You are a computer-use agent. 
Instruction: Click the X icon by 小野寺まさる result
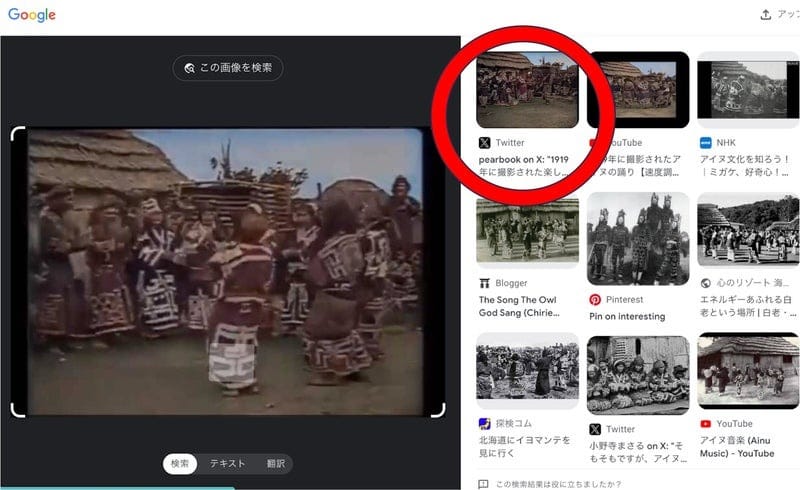pyautogui.click(x=595, y=429)
